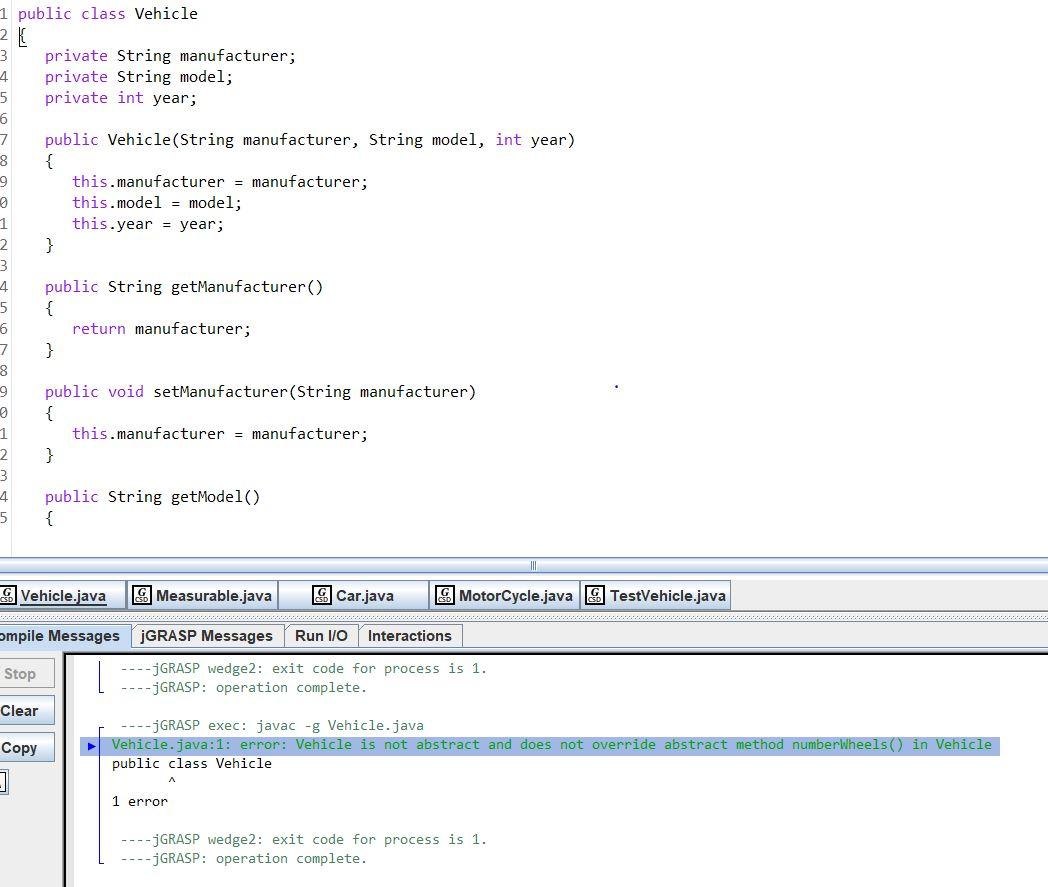This screenshot has height=887, width=1048.
Task: Click the CSD icon on MotorCycle.java tab
Action: (444, 595)
